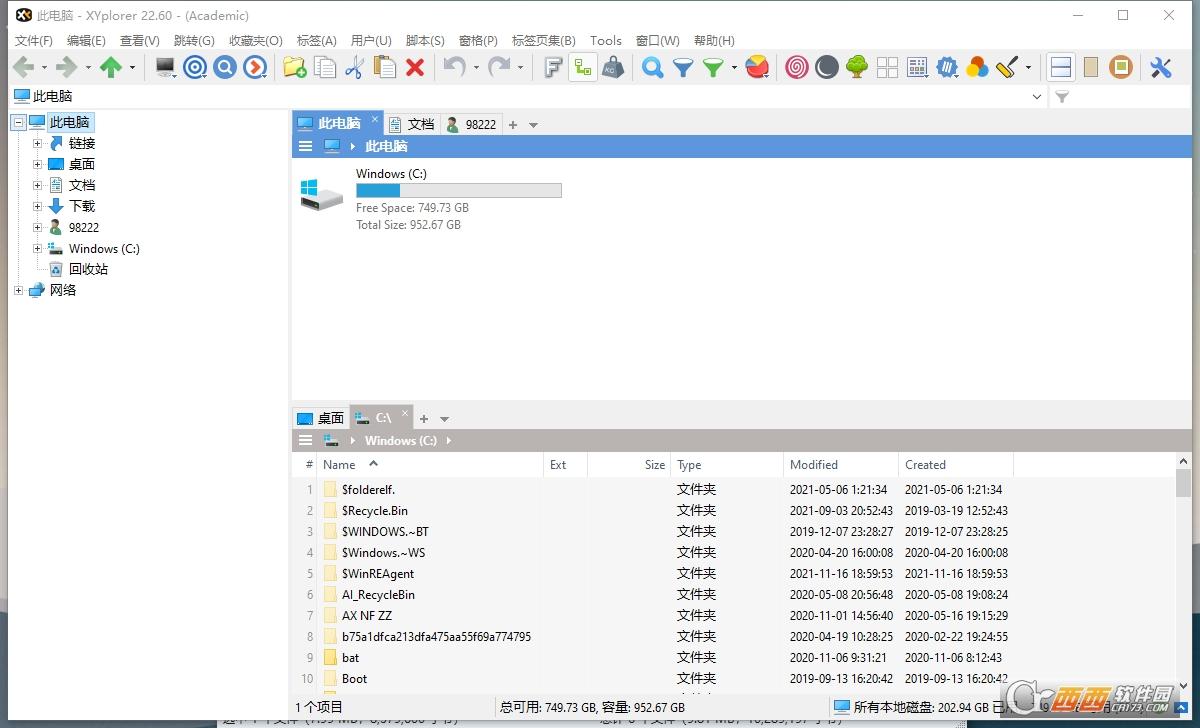The height and width of the screenshot is (728, 1200).
Task: Open tab list dropdown in bottom pane
Action: coord(445,419)
